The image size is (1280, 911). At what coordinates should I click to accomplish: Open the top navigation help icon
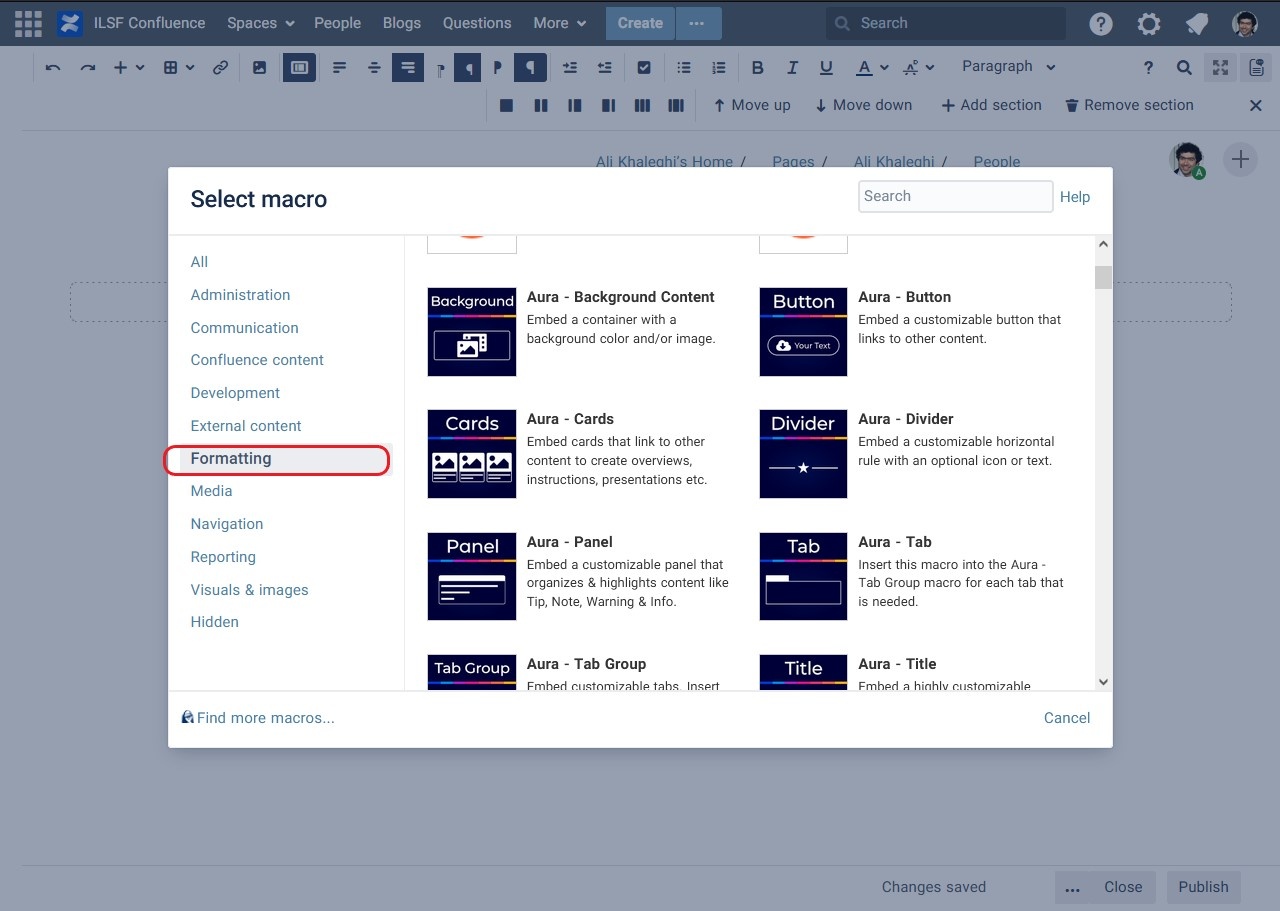point(1101,24)
